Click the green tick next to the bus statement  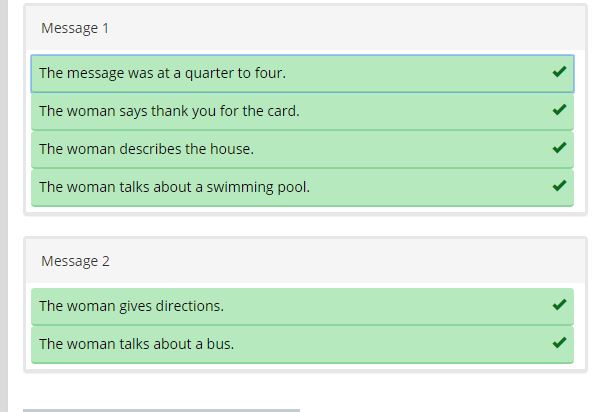pos(559,343)
